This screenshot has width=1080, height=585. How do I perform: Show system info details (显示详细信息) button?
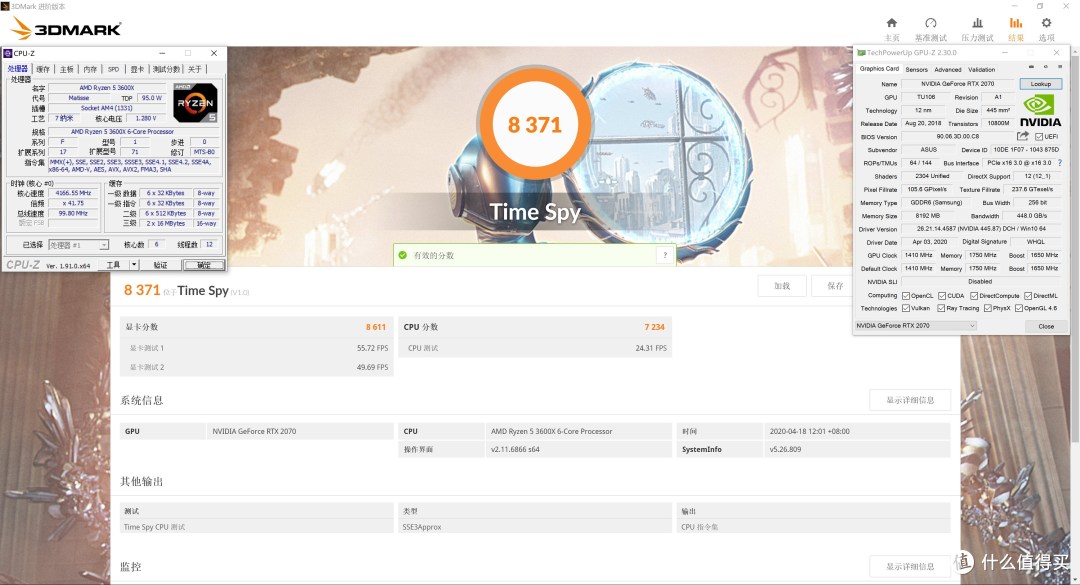(910, 400)
